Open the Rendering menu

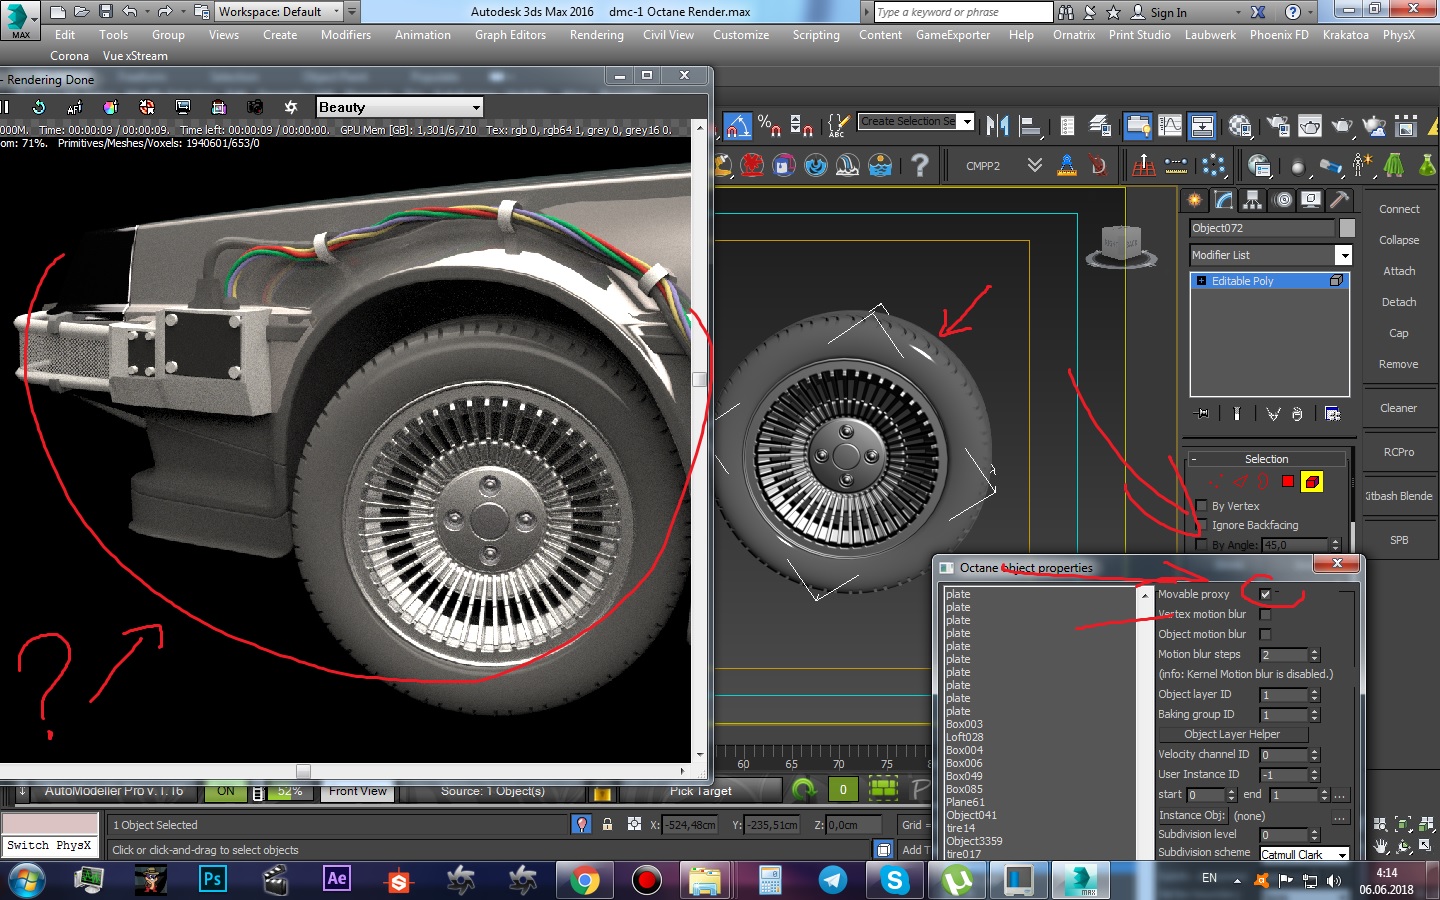pos(596,35)
